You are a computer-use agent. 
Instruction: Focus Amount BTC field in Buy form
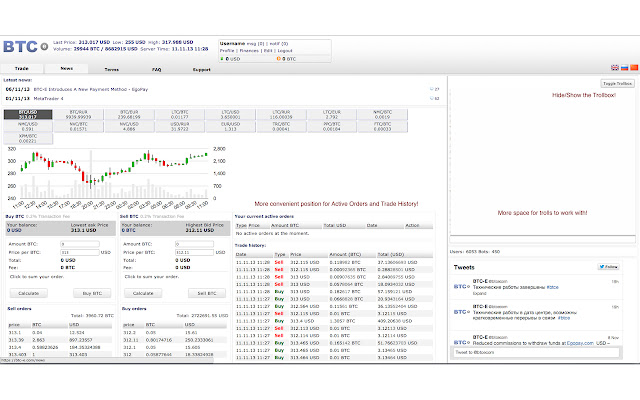[80, 244]
